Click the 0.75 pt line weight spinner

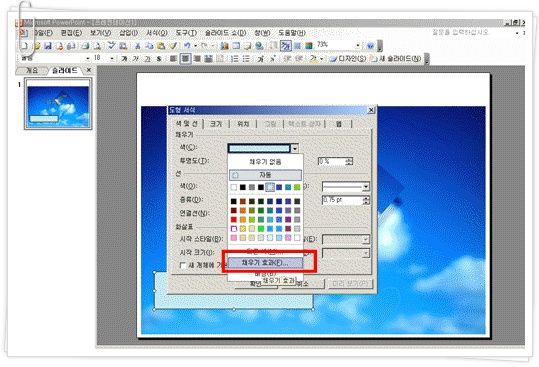pos(366,200)
